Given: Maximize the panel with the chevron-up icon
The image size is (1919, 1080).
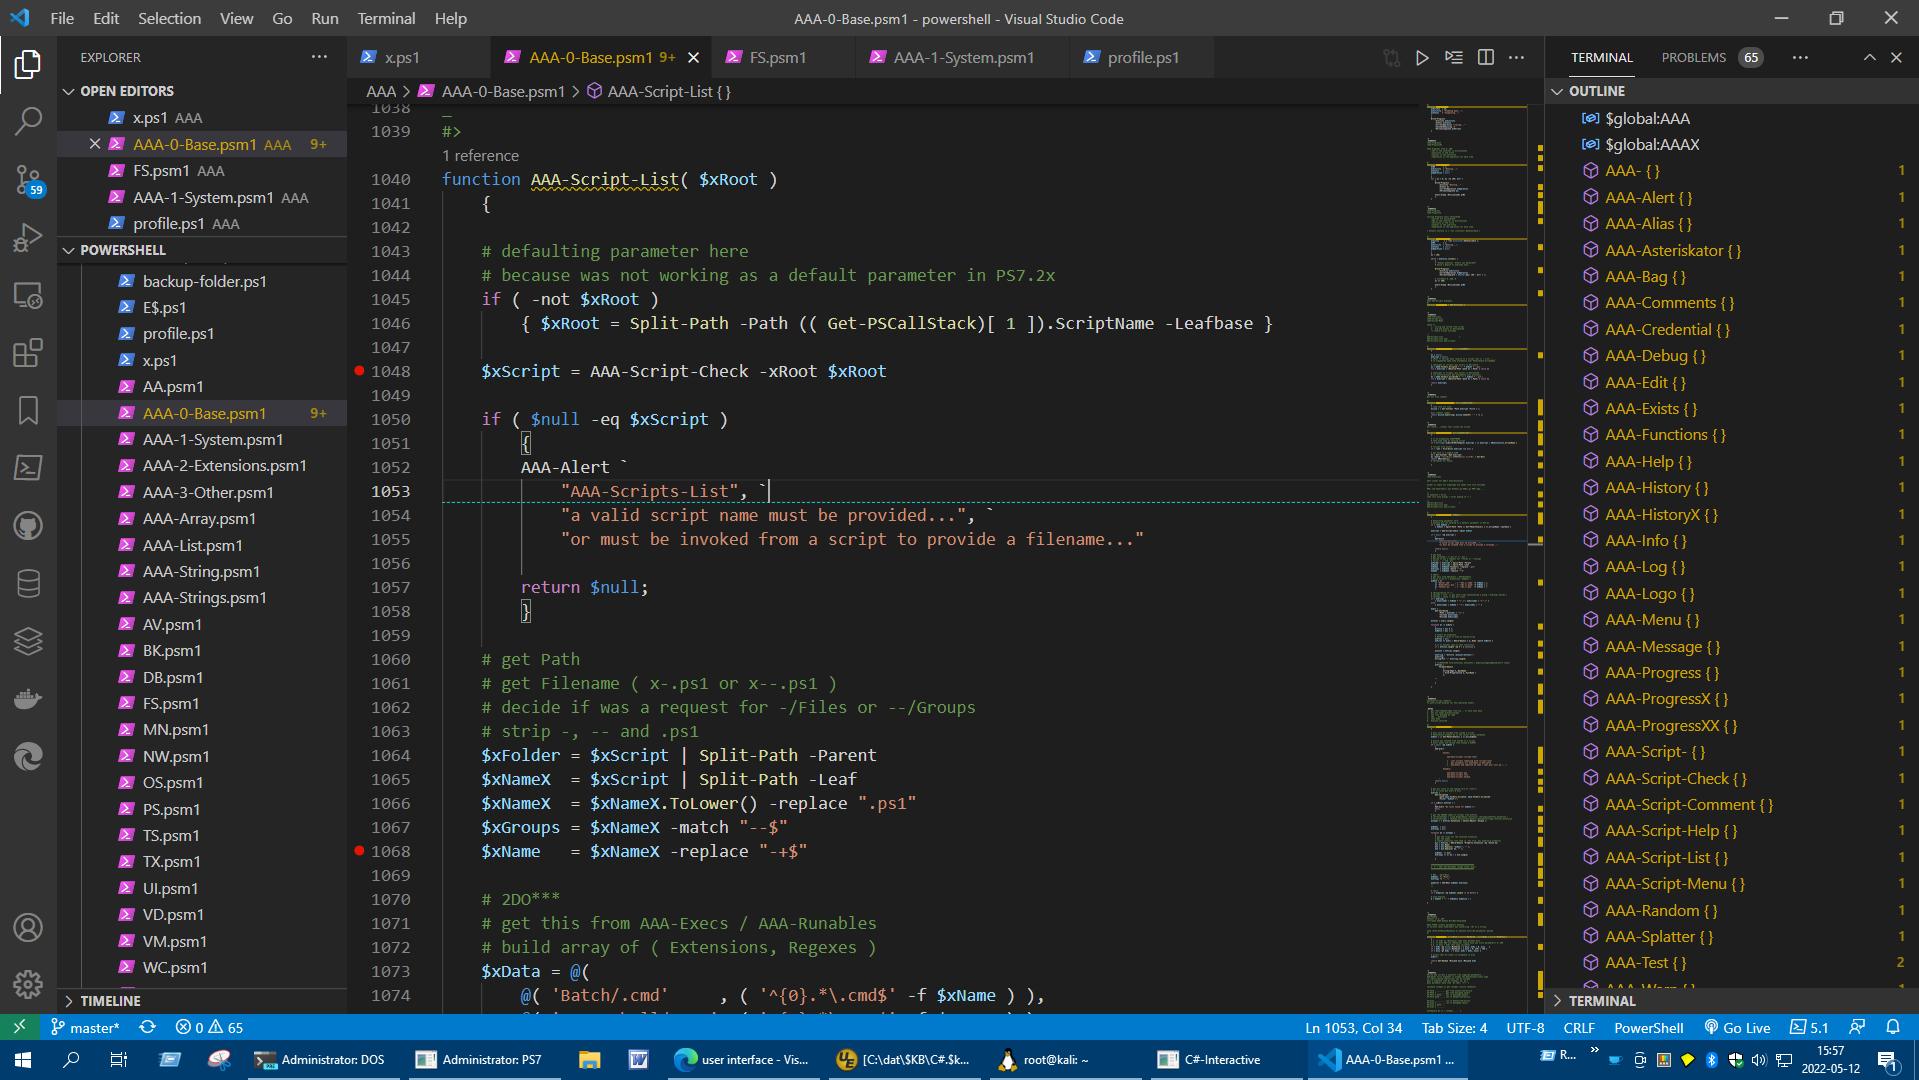Looking at the screenshot, I should coord(1869,58).
